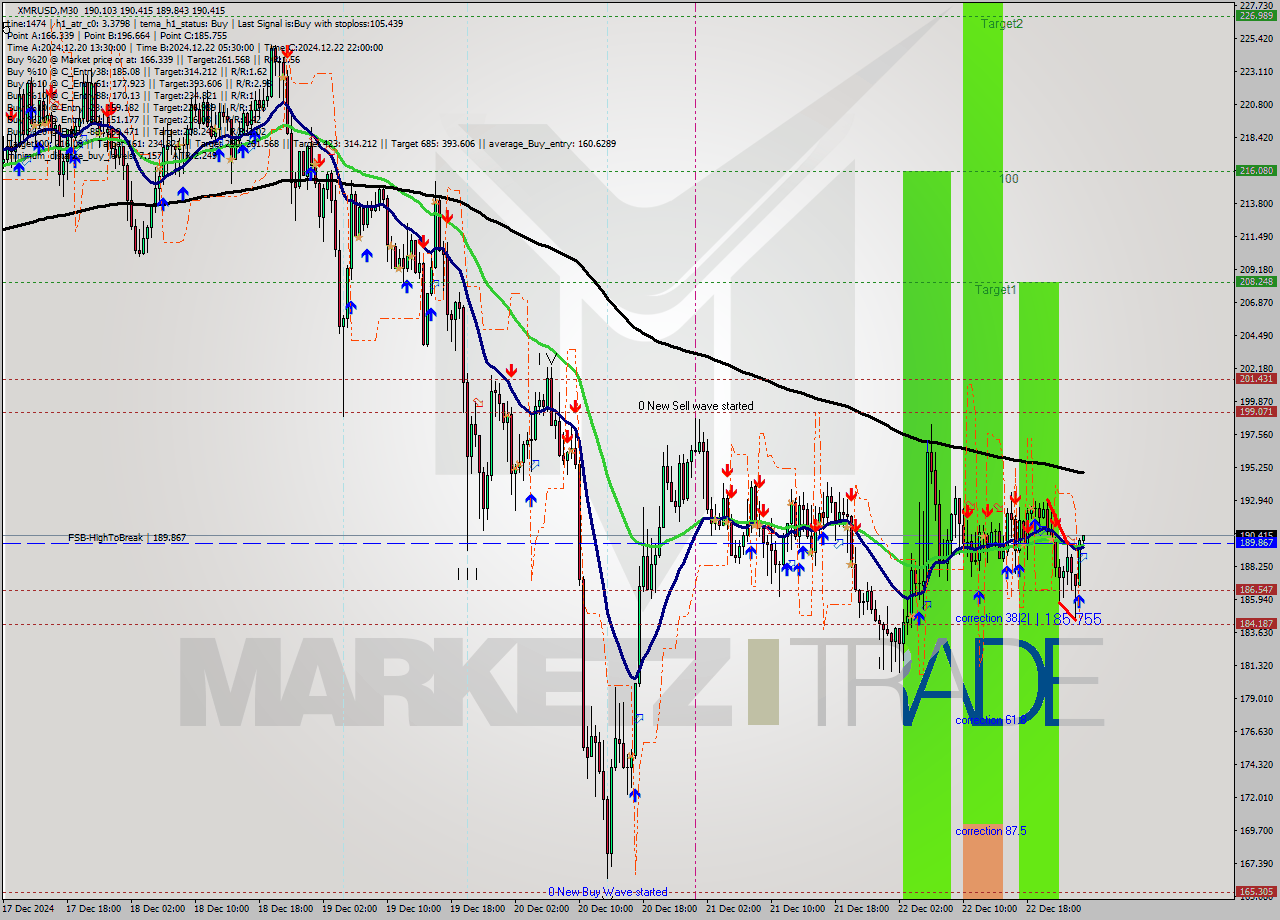Click the 176.630 price axis value
1280x920 pixels.
tap(1256, 732)
